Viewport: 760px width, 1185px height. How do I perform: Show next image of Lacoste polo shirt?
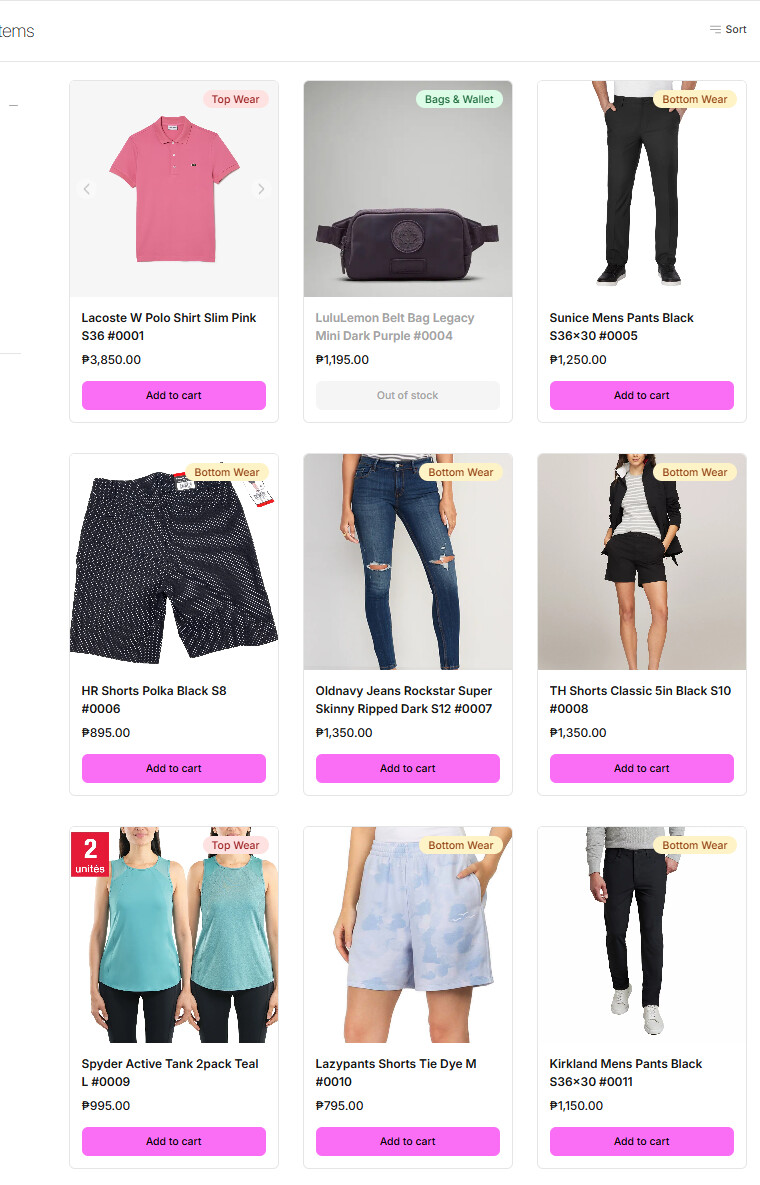click(261, 189)
